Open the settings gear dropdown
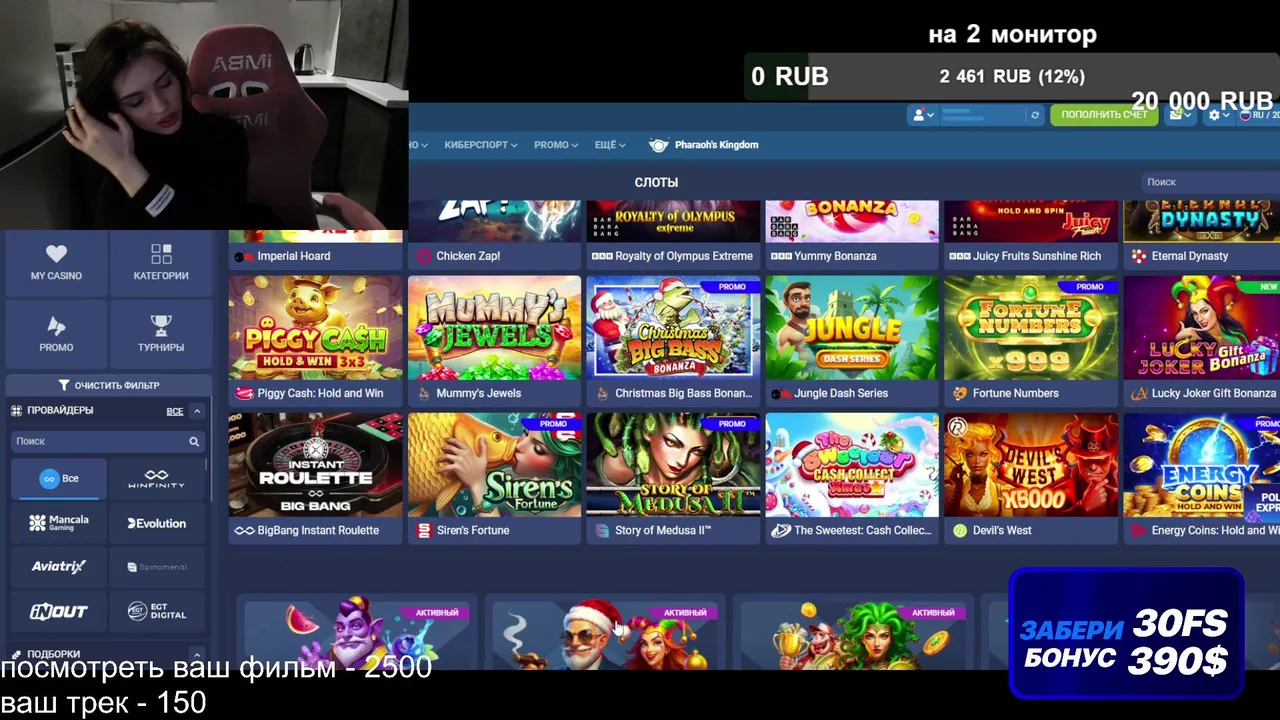The height and width of the screenshot is (720, 1280). [1218, 115]
